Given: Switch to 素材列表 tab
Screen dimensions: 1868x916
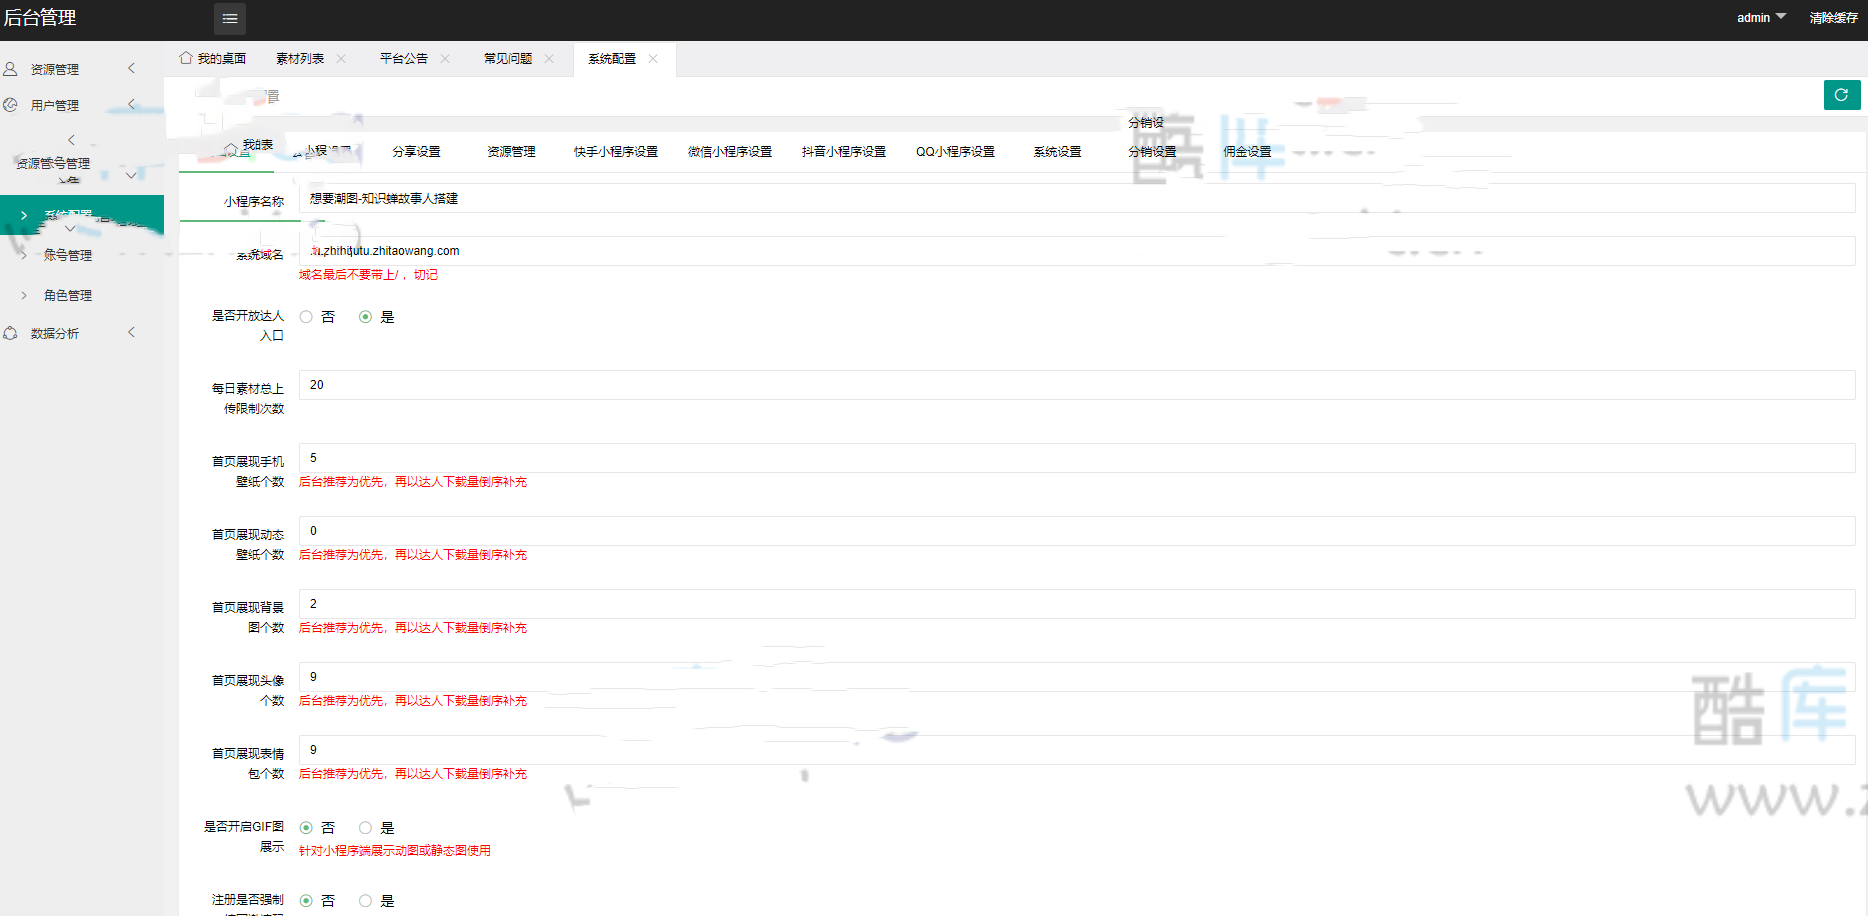Looking at the screenshot, I should click(300, 59).
